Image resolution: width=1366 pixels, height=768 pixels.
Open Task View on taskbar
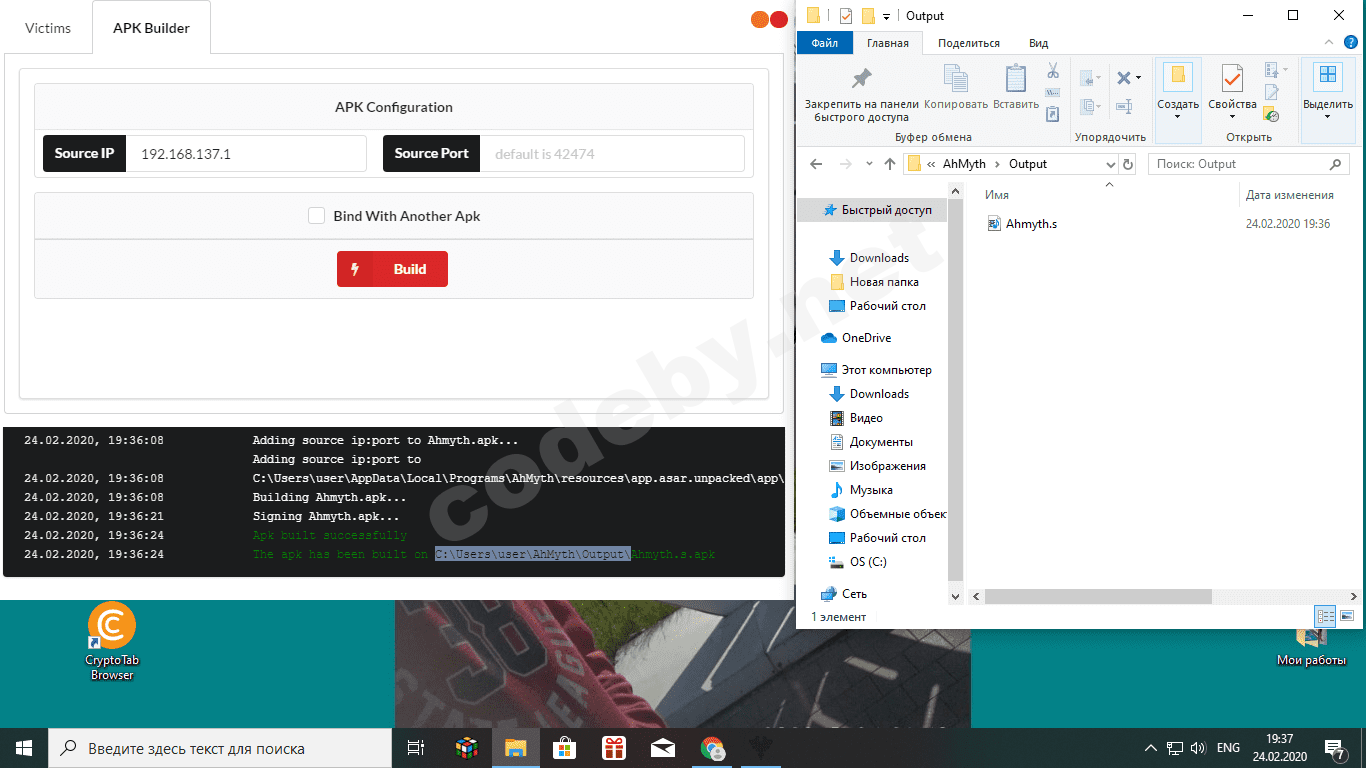coord(416,748)
